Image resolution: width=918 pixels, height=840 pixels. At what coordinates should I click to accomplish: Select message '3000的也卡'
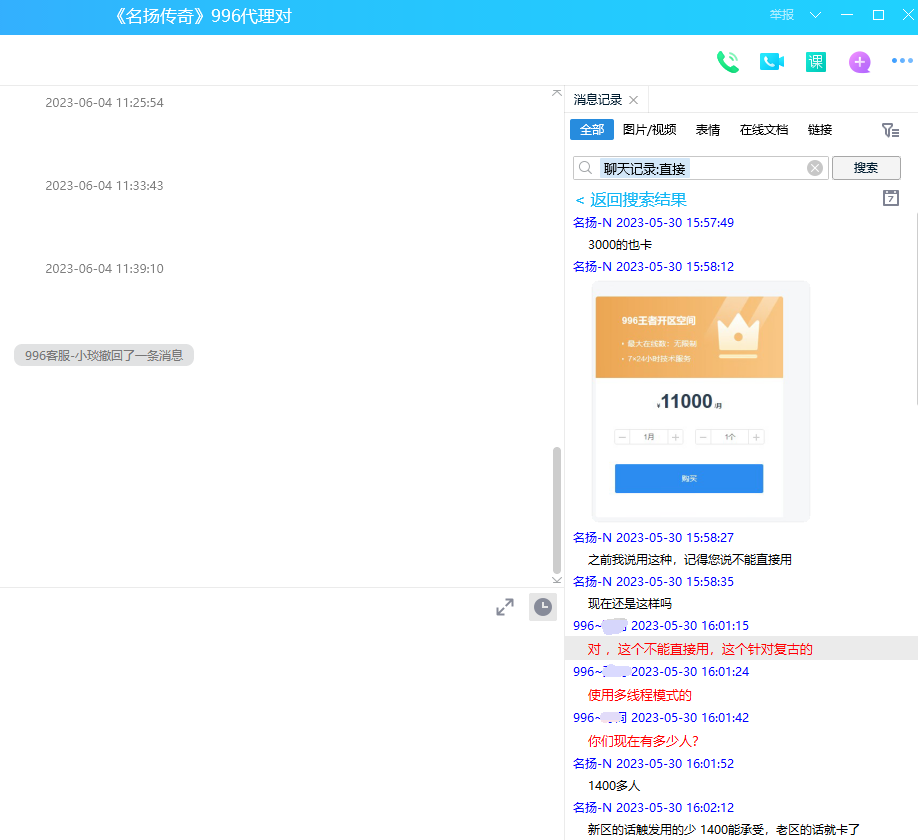click(x=620, y=245)
